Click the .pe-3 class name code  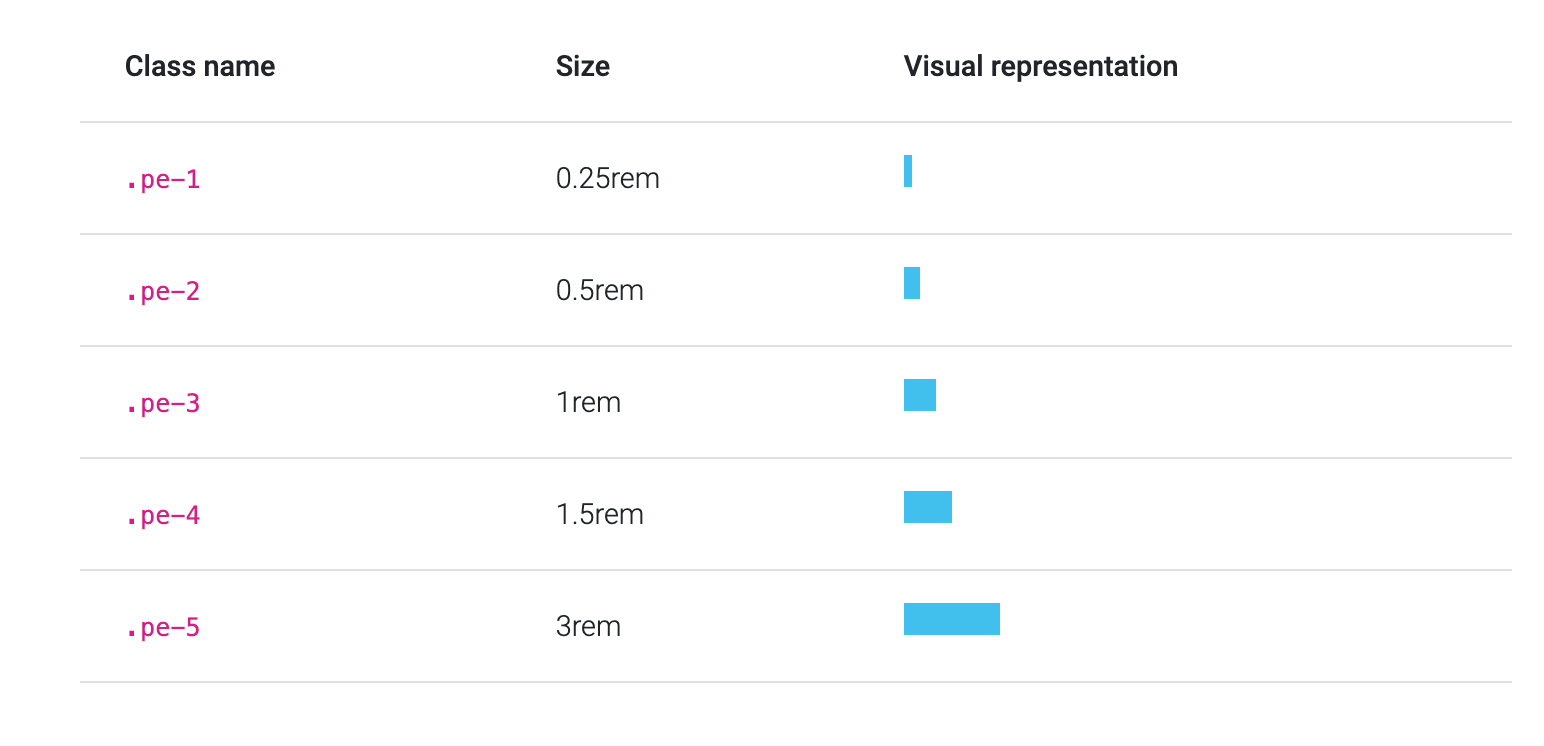point(163,404)
